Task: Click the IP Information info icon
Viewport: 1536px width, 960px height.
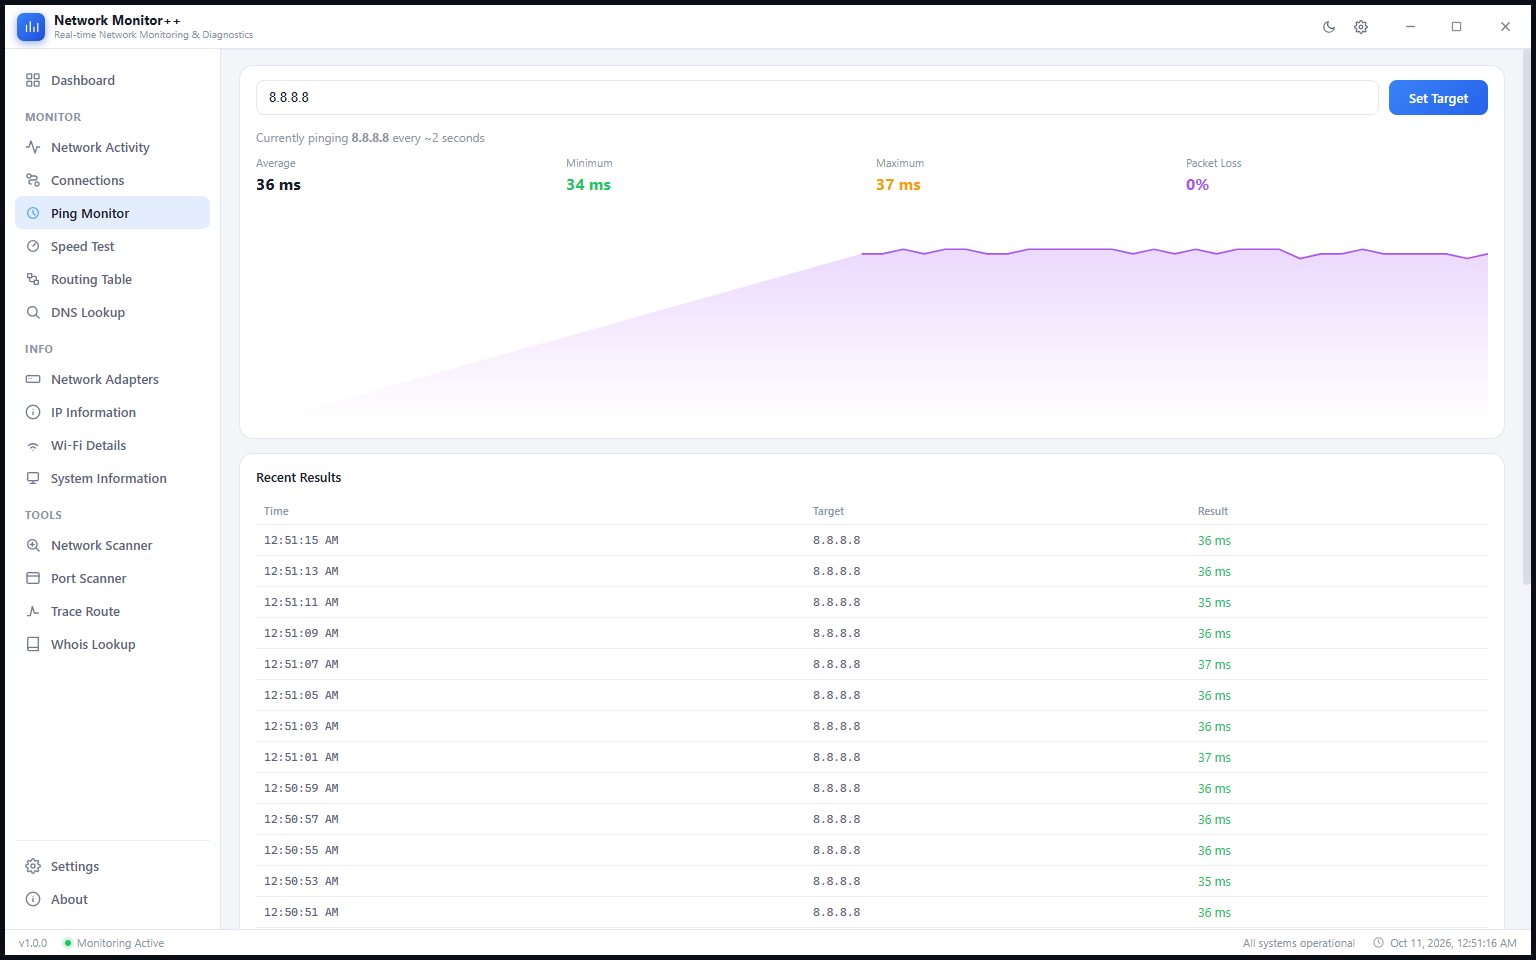Action: [x=33, y=412]
